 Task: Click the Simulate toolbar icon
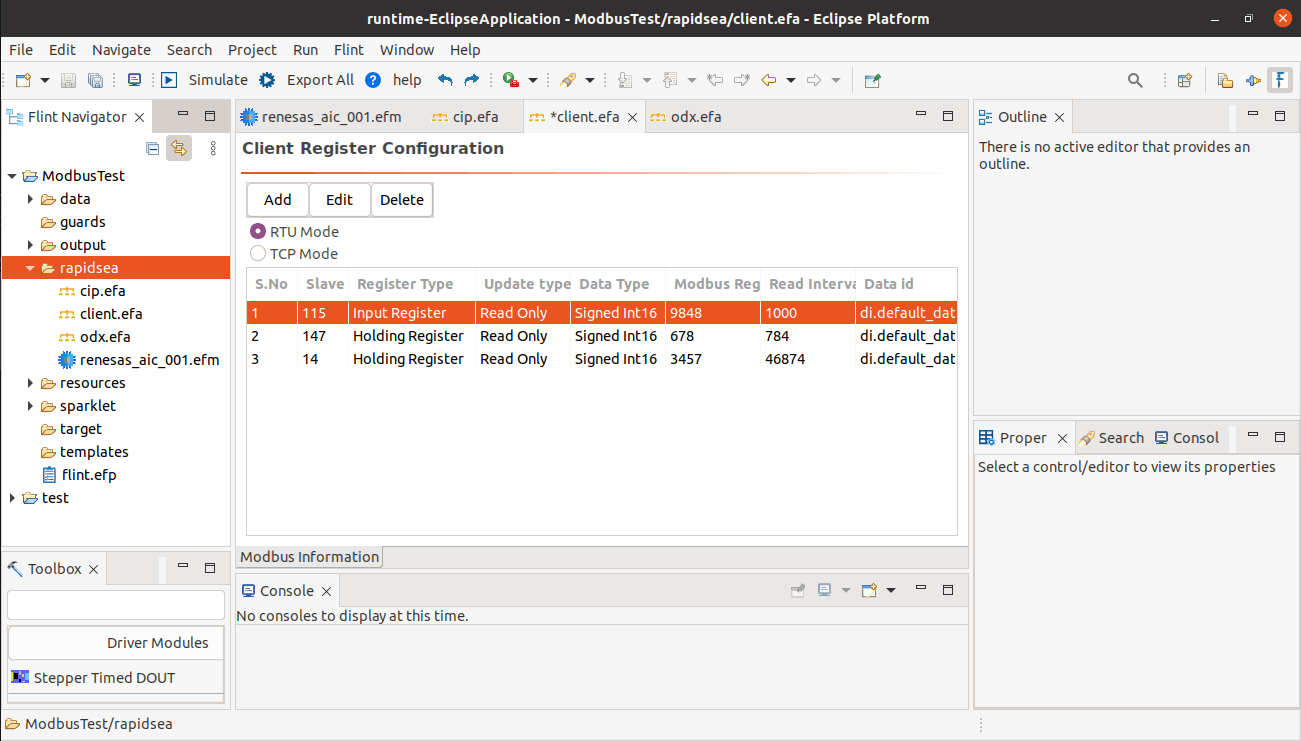[x=169, y=80]
